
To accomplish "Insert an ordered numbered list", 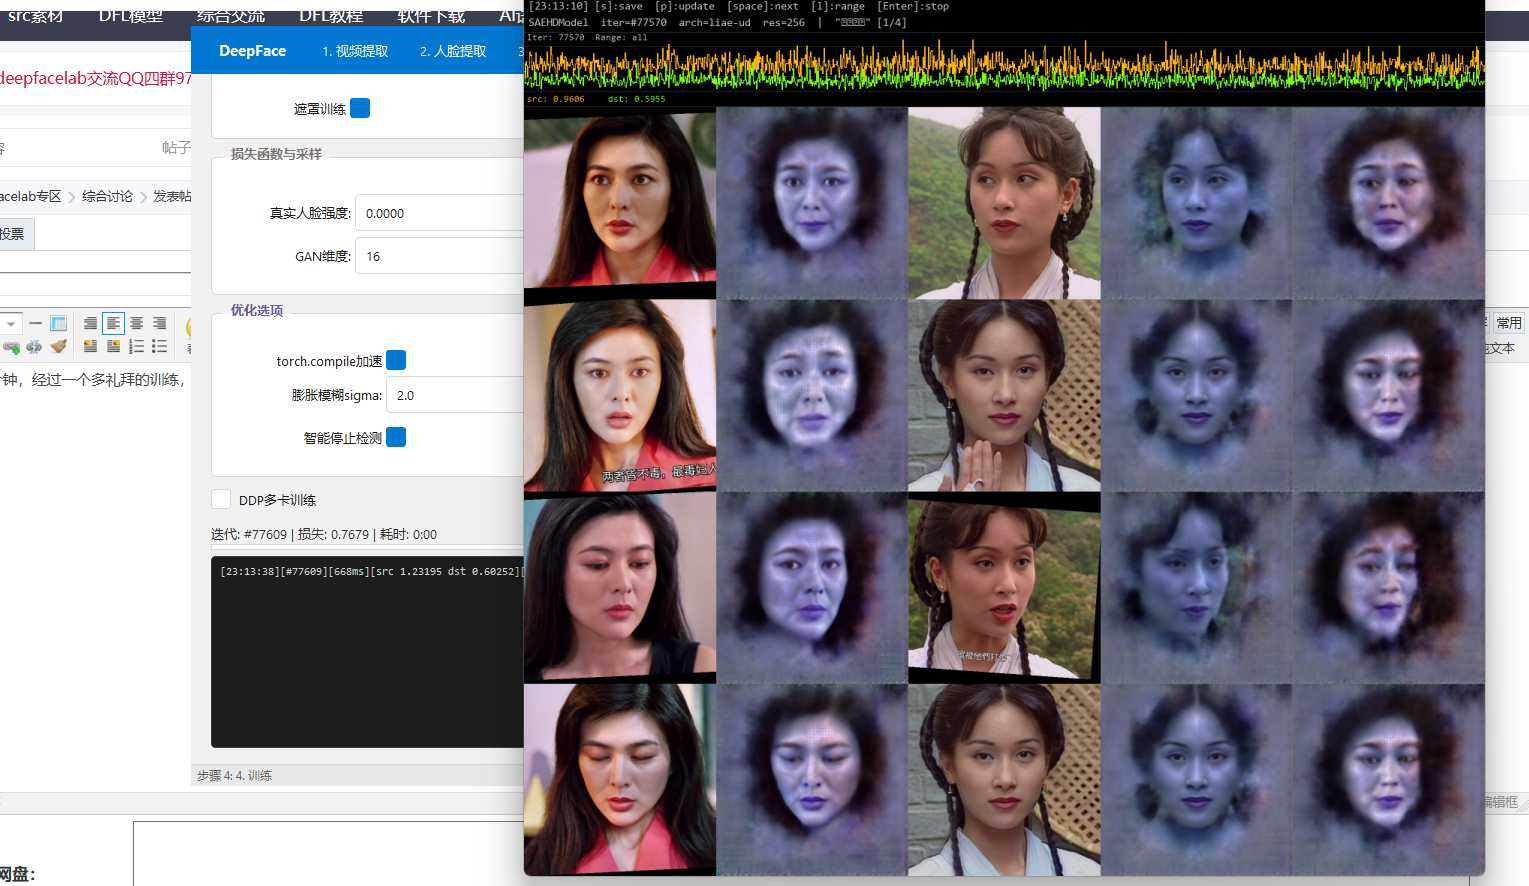I will (136, 346).
